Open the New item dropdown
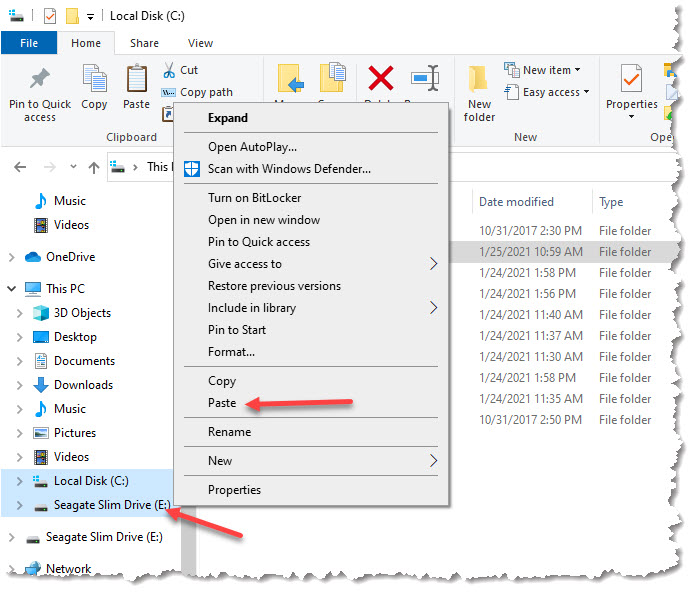The width and height of the screenshot is (696, 596). point(538,70)
